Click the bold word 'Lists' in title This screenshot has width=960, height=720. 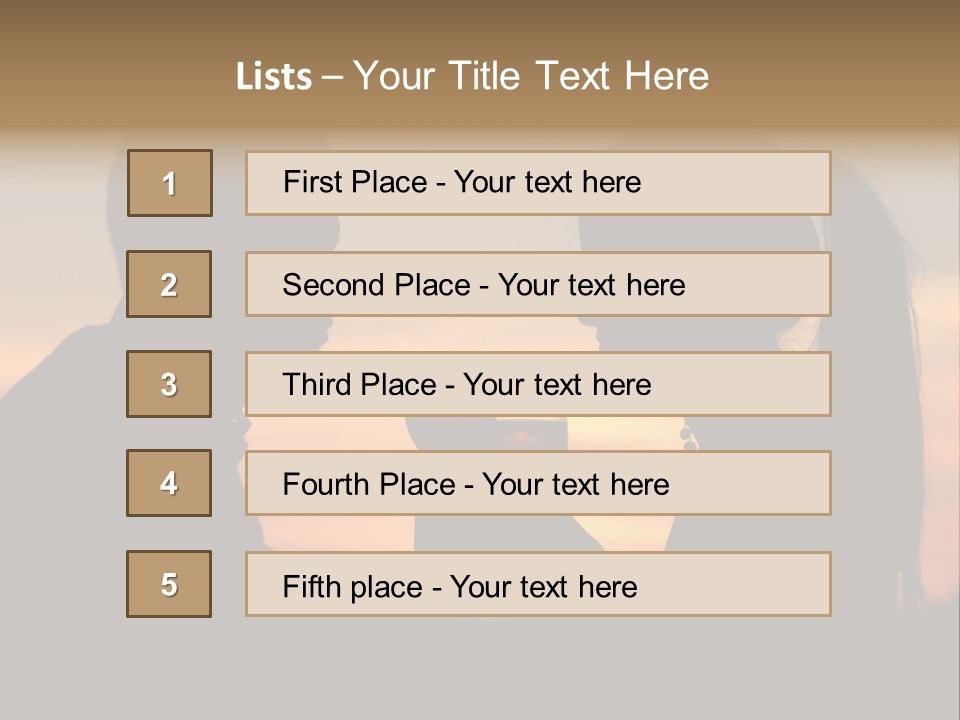point(274,77)
